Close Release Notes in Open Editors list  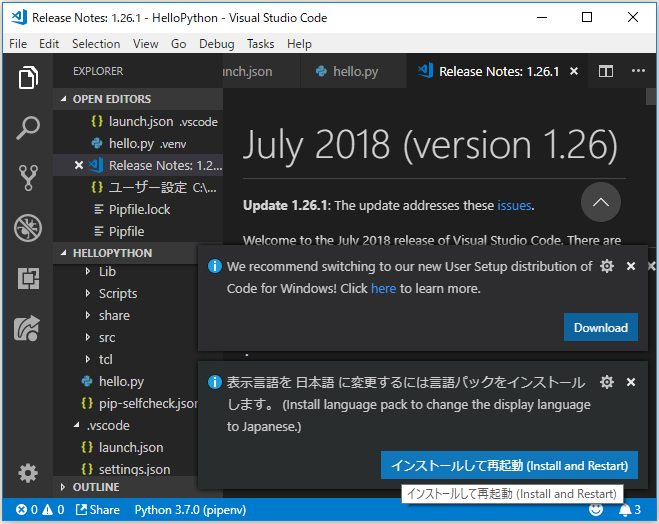click(x=79, y=165)
